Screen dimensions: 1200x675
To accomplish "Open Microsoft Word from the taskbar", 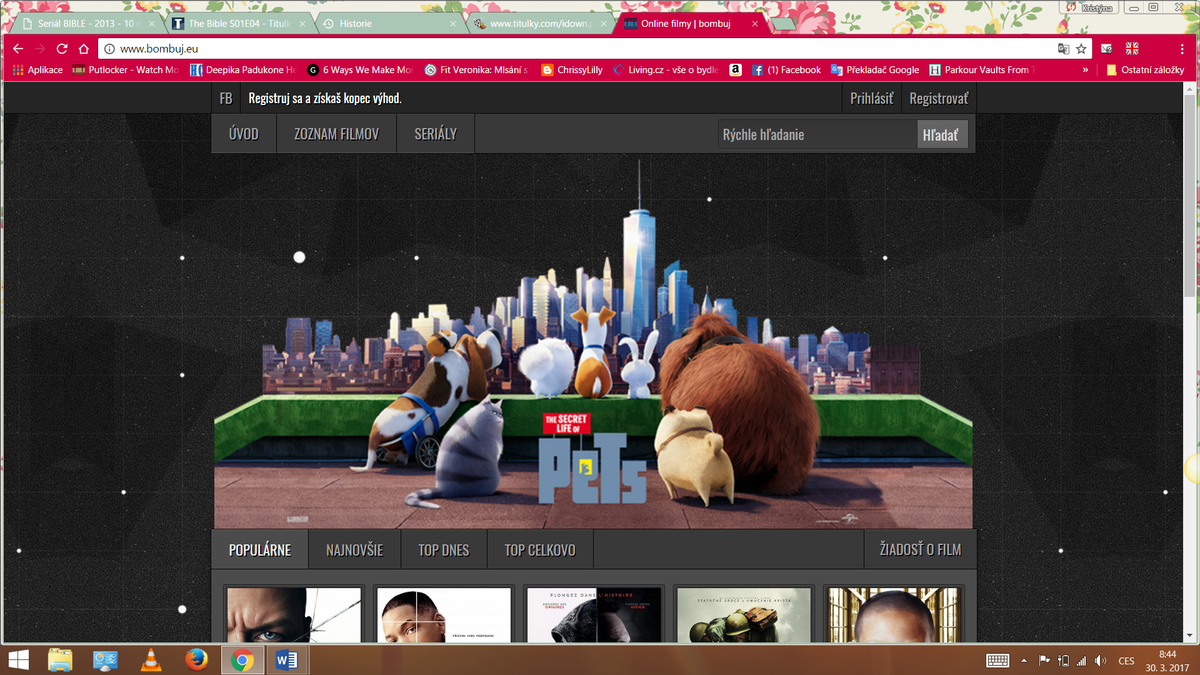I will click(286, 660).
